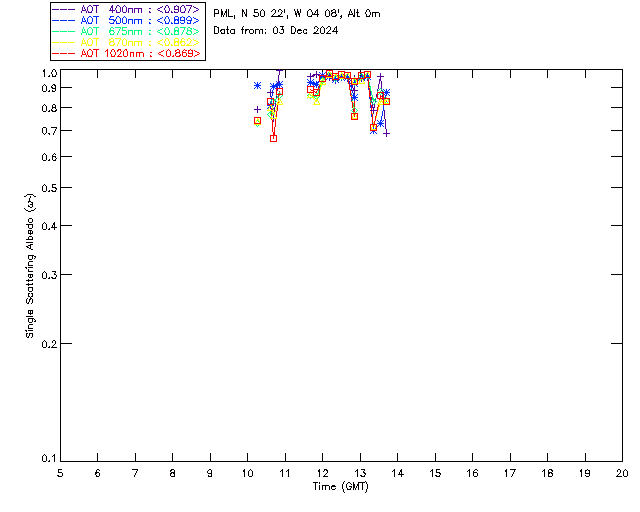Select the AOT 870nm yellow legend entry

pos(126,42)
